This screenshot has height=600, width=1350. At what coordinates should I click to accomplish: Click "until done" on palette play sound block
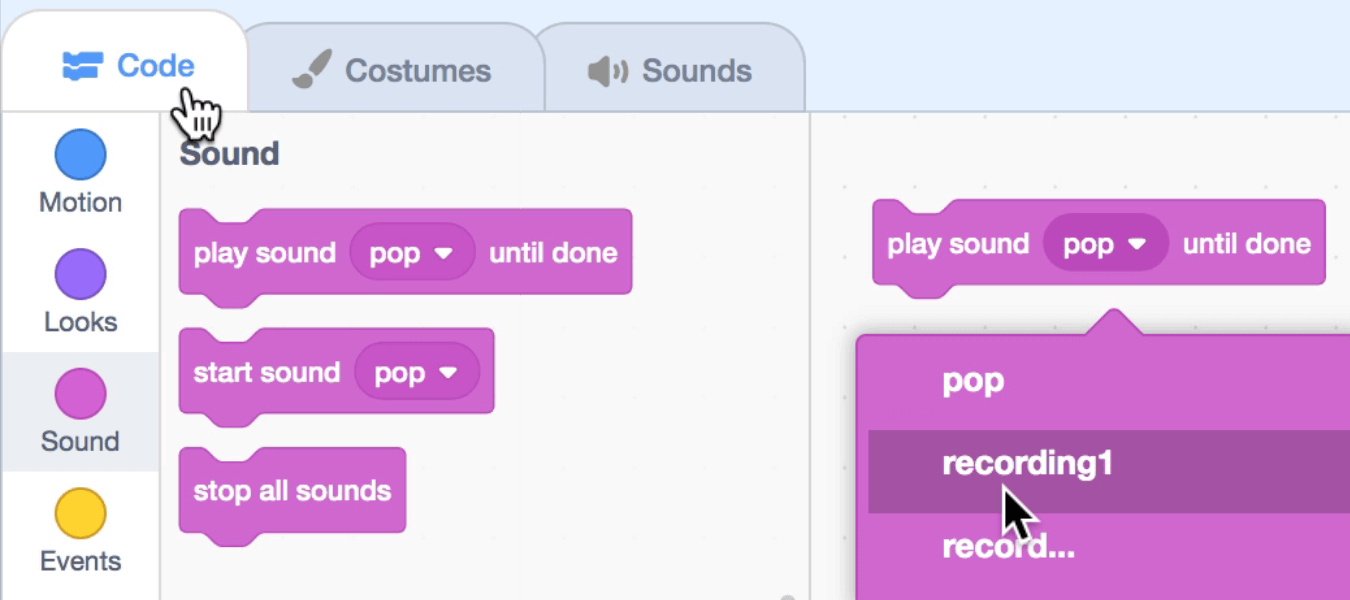[x=553, y=253]
